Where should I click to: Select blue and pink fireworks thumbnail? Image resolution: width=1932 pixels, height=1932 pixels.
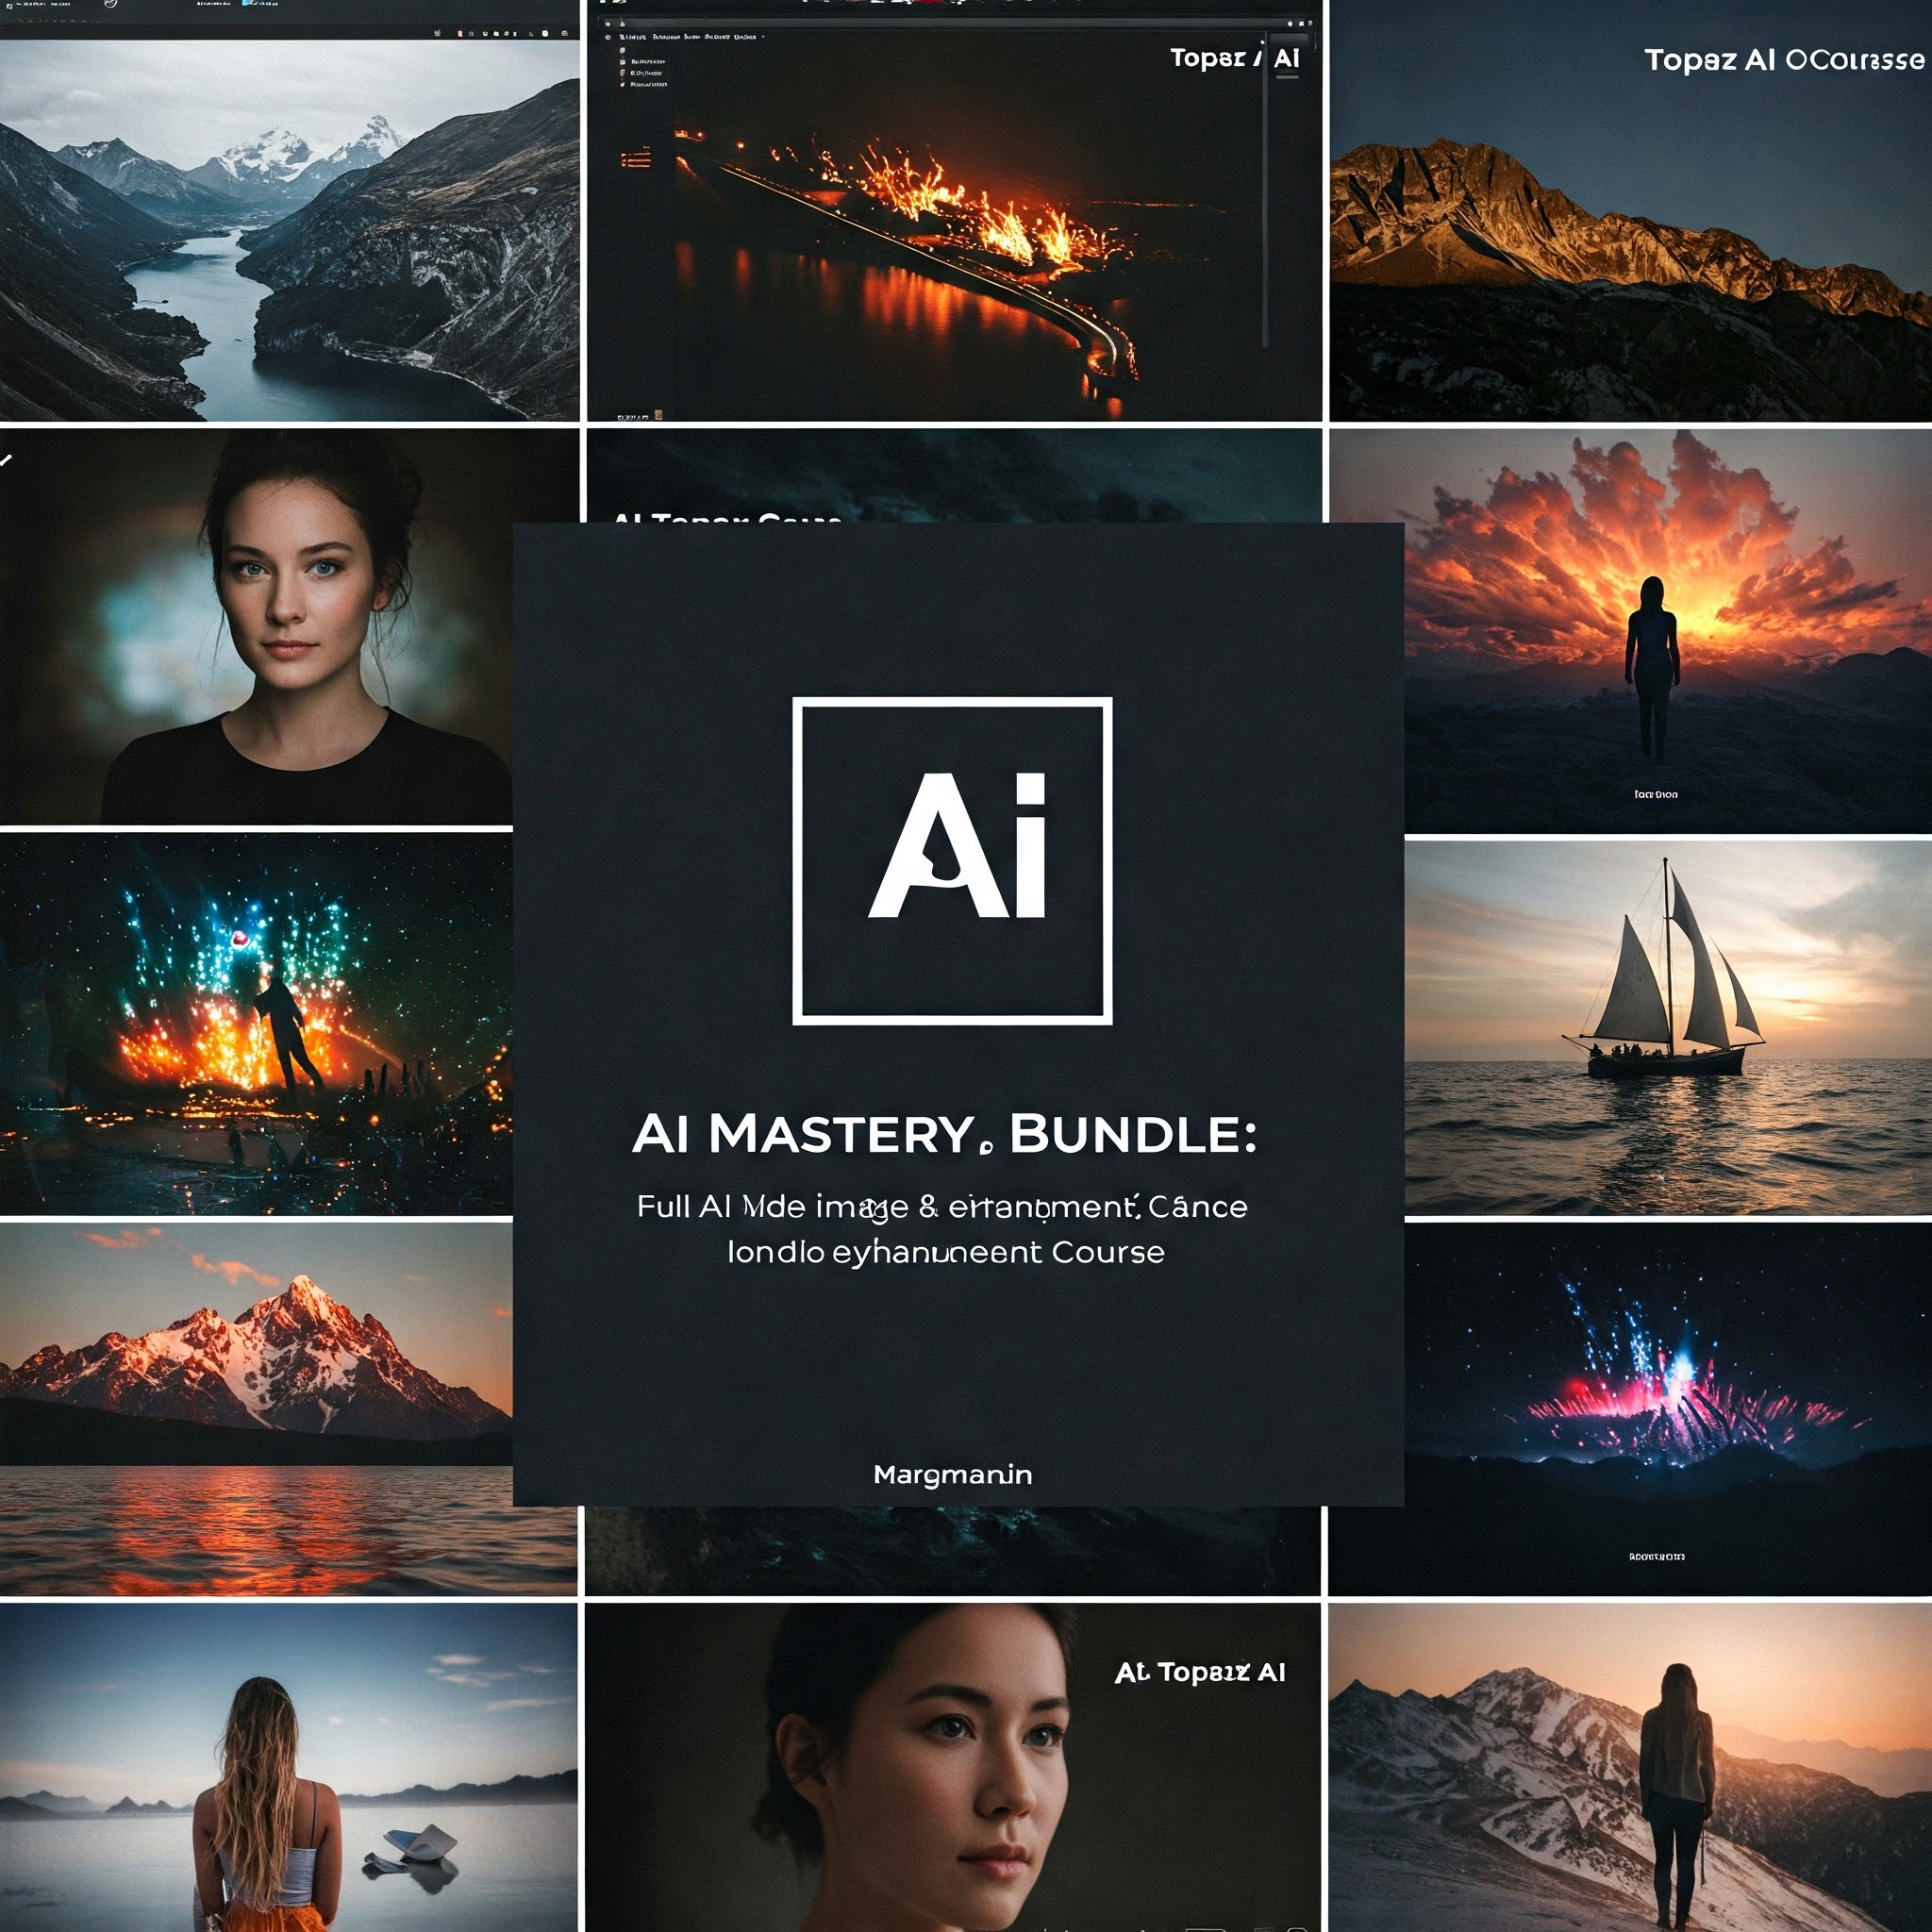tap(1668, 1408)
